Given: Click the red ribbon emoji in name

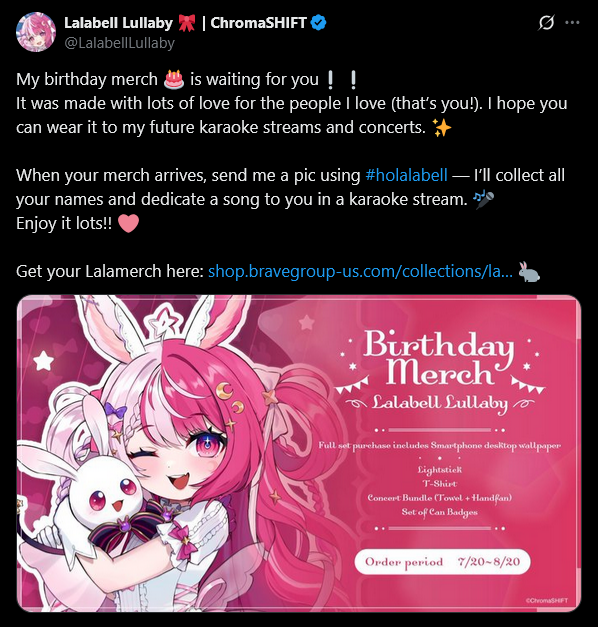Looking at the screenshot, I should coord(186,23).
